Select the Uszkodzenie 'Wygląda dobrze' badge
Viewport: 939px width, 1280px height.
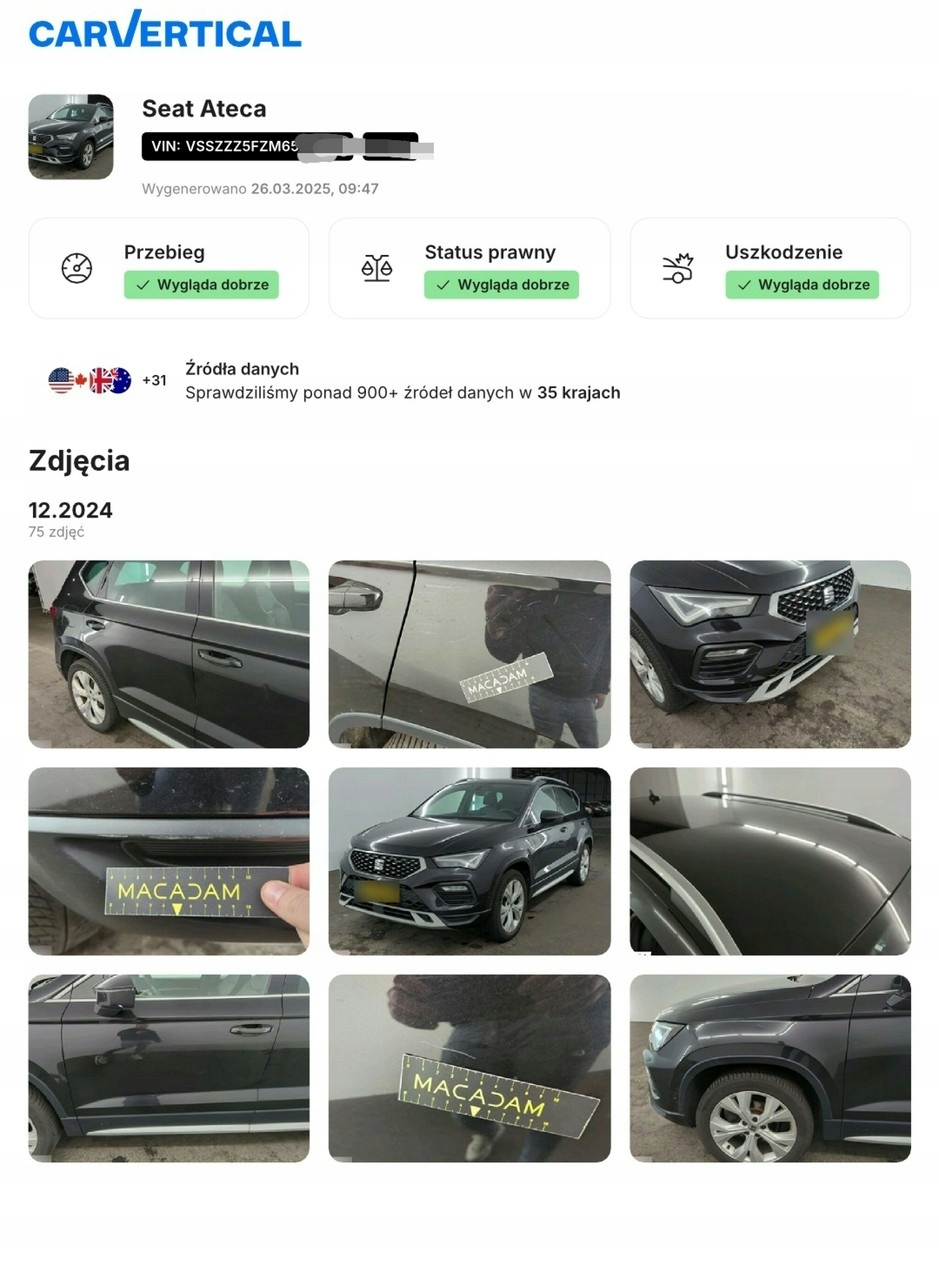[x=802, y=285]
